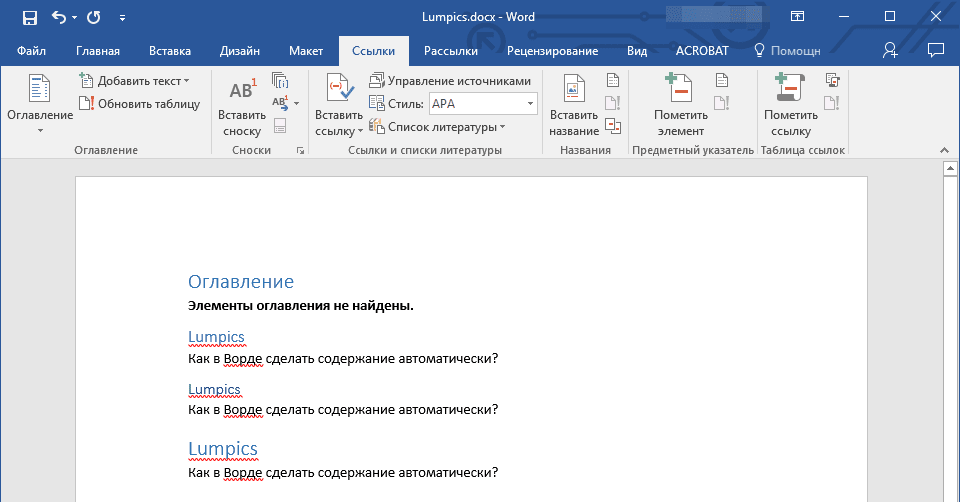Click the Помощник lightbulb search field
This screenshot has height=502, width=960.
click(x=787, y=51)
